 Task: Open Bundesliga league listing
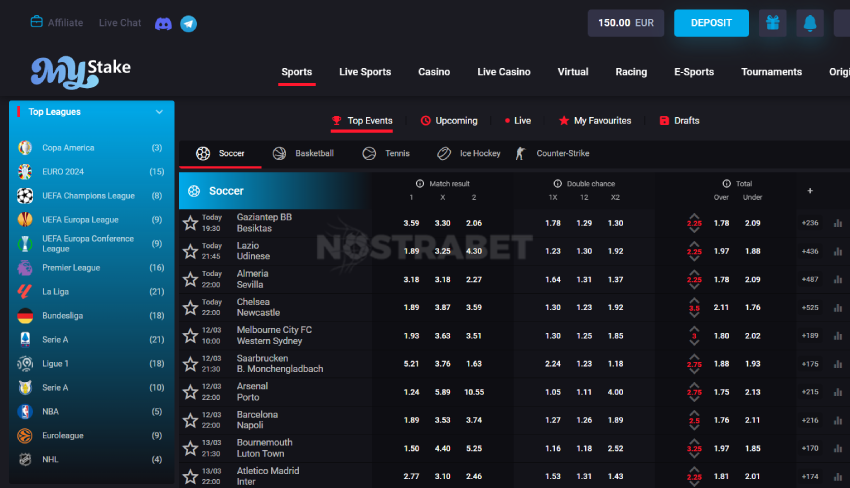coord(92,315)
